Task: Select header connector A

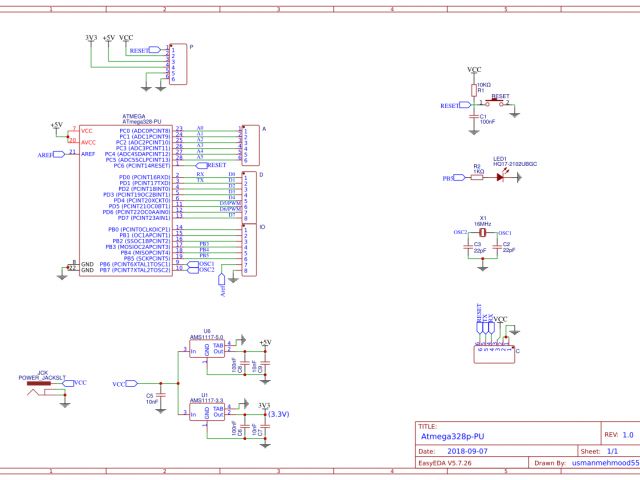Action: point(250,145)
